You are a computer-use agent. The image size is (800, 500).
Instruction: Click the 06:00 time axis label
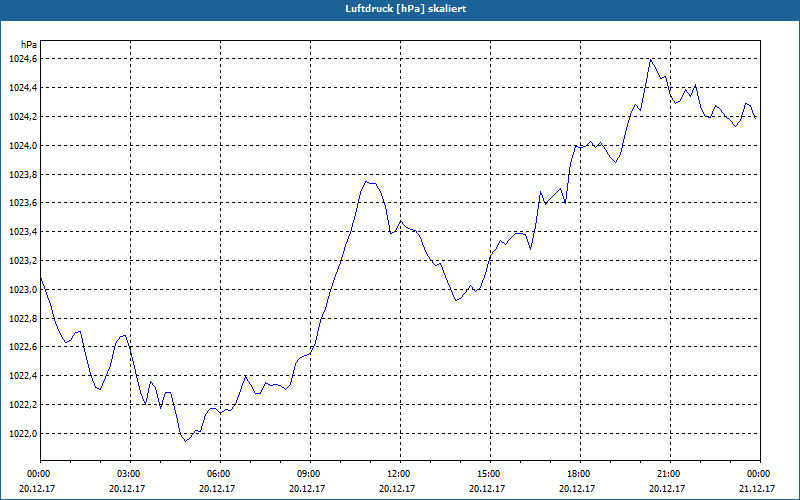tap(220, 474)
